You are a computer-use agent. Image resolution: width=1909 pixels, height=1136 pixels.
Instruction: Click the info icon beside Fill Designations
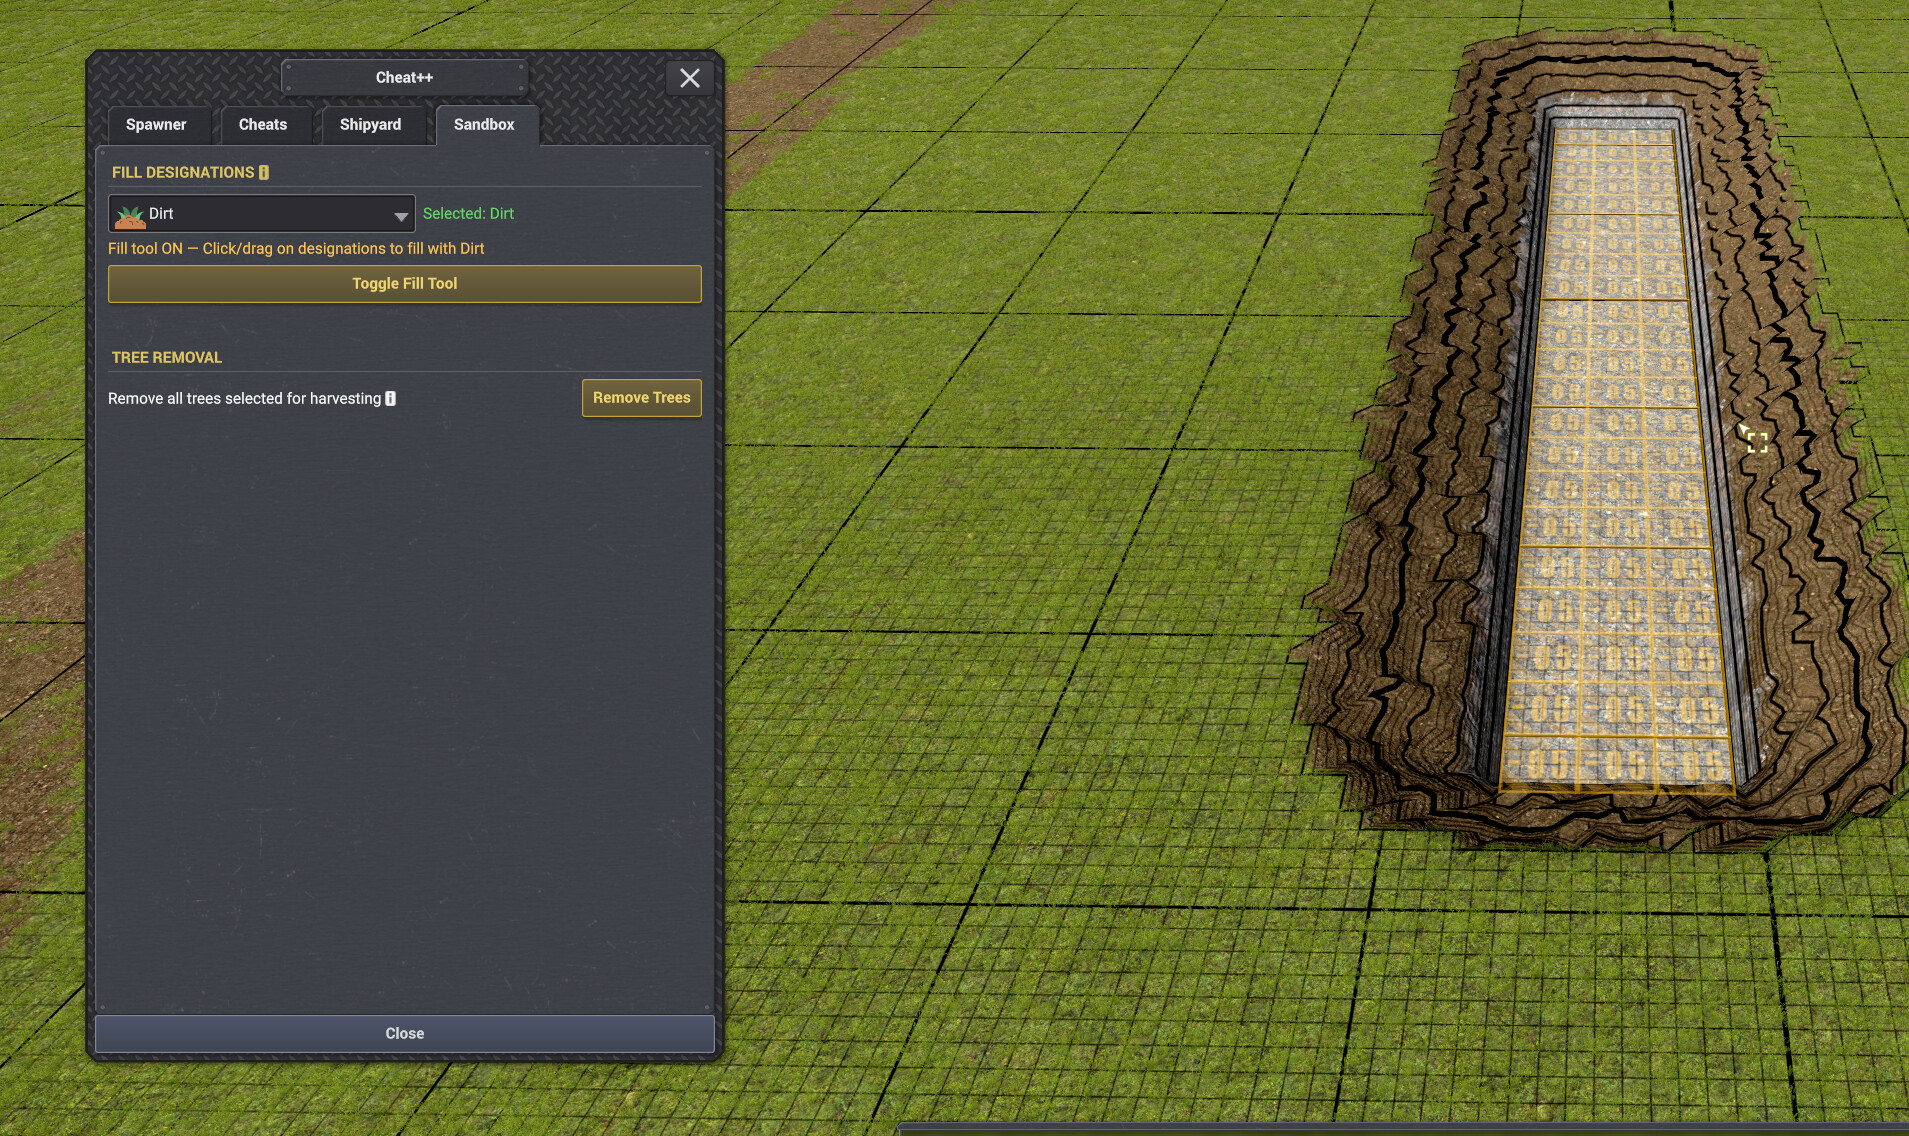[264, 173]
